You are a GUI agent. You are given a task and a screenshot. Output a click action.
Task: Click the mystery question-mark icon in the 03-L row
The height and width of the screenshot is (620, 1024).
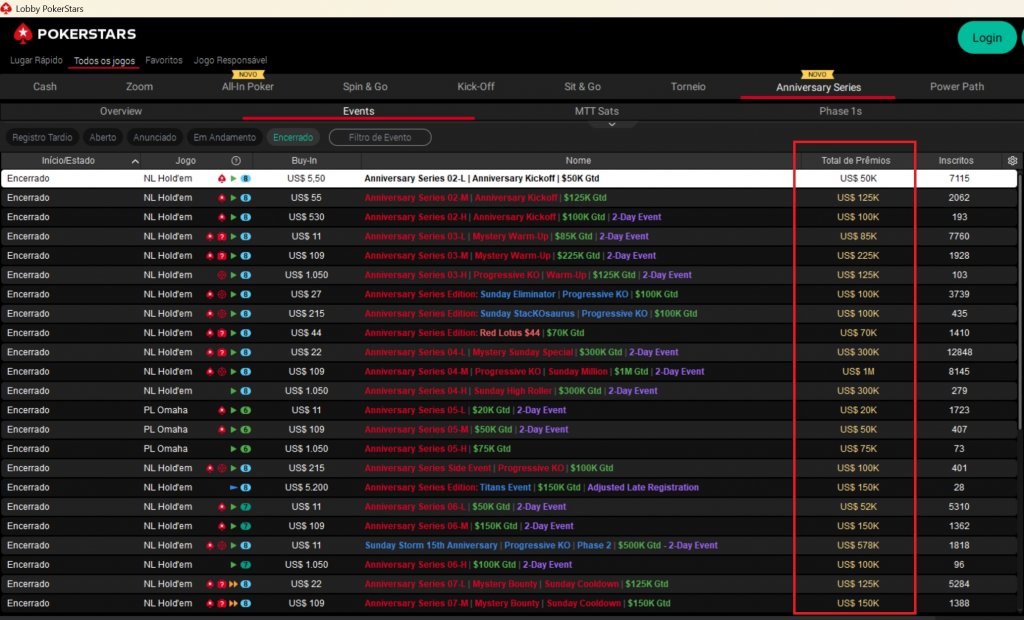click(x=221, y=237)
